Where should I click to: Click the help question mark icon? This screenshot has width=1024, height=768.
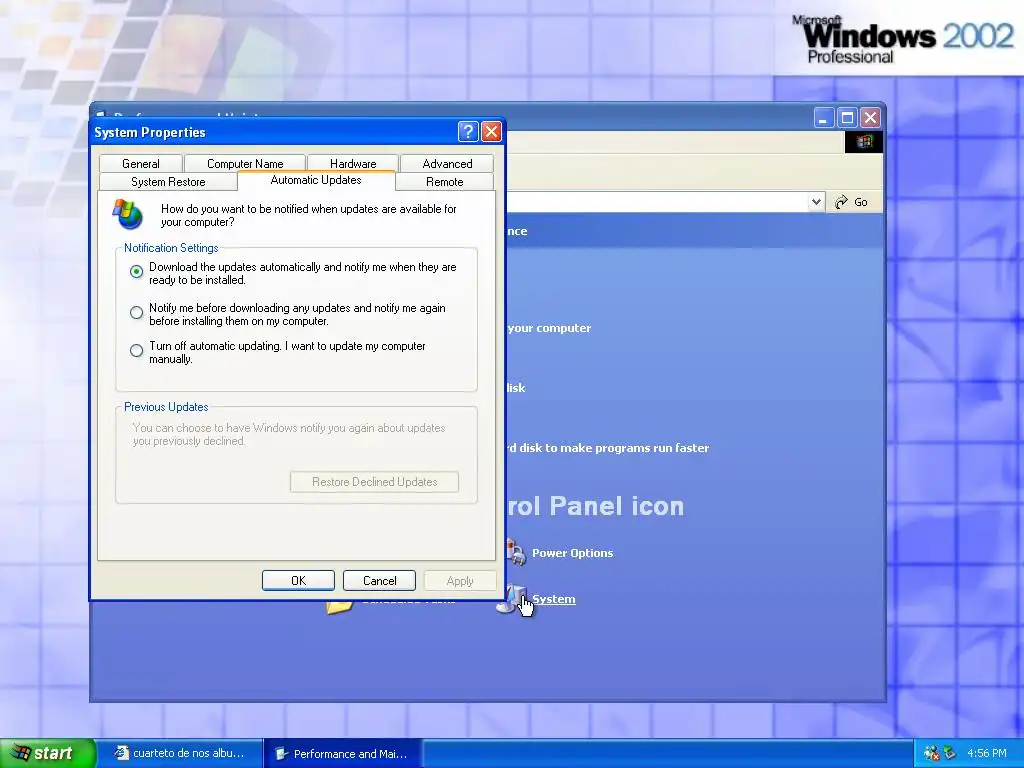tap(468, 132)
